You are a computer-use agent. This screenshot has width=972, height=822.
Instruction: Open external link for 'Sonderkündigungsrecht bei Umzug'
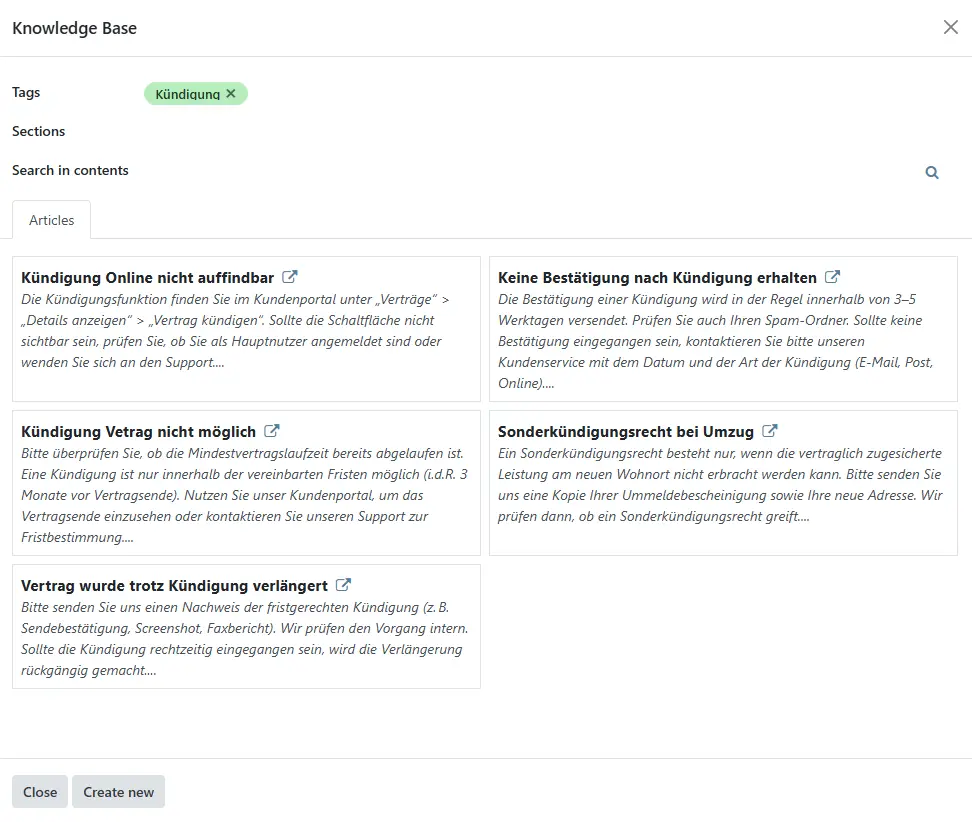[770, 430]
